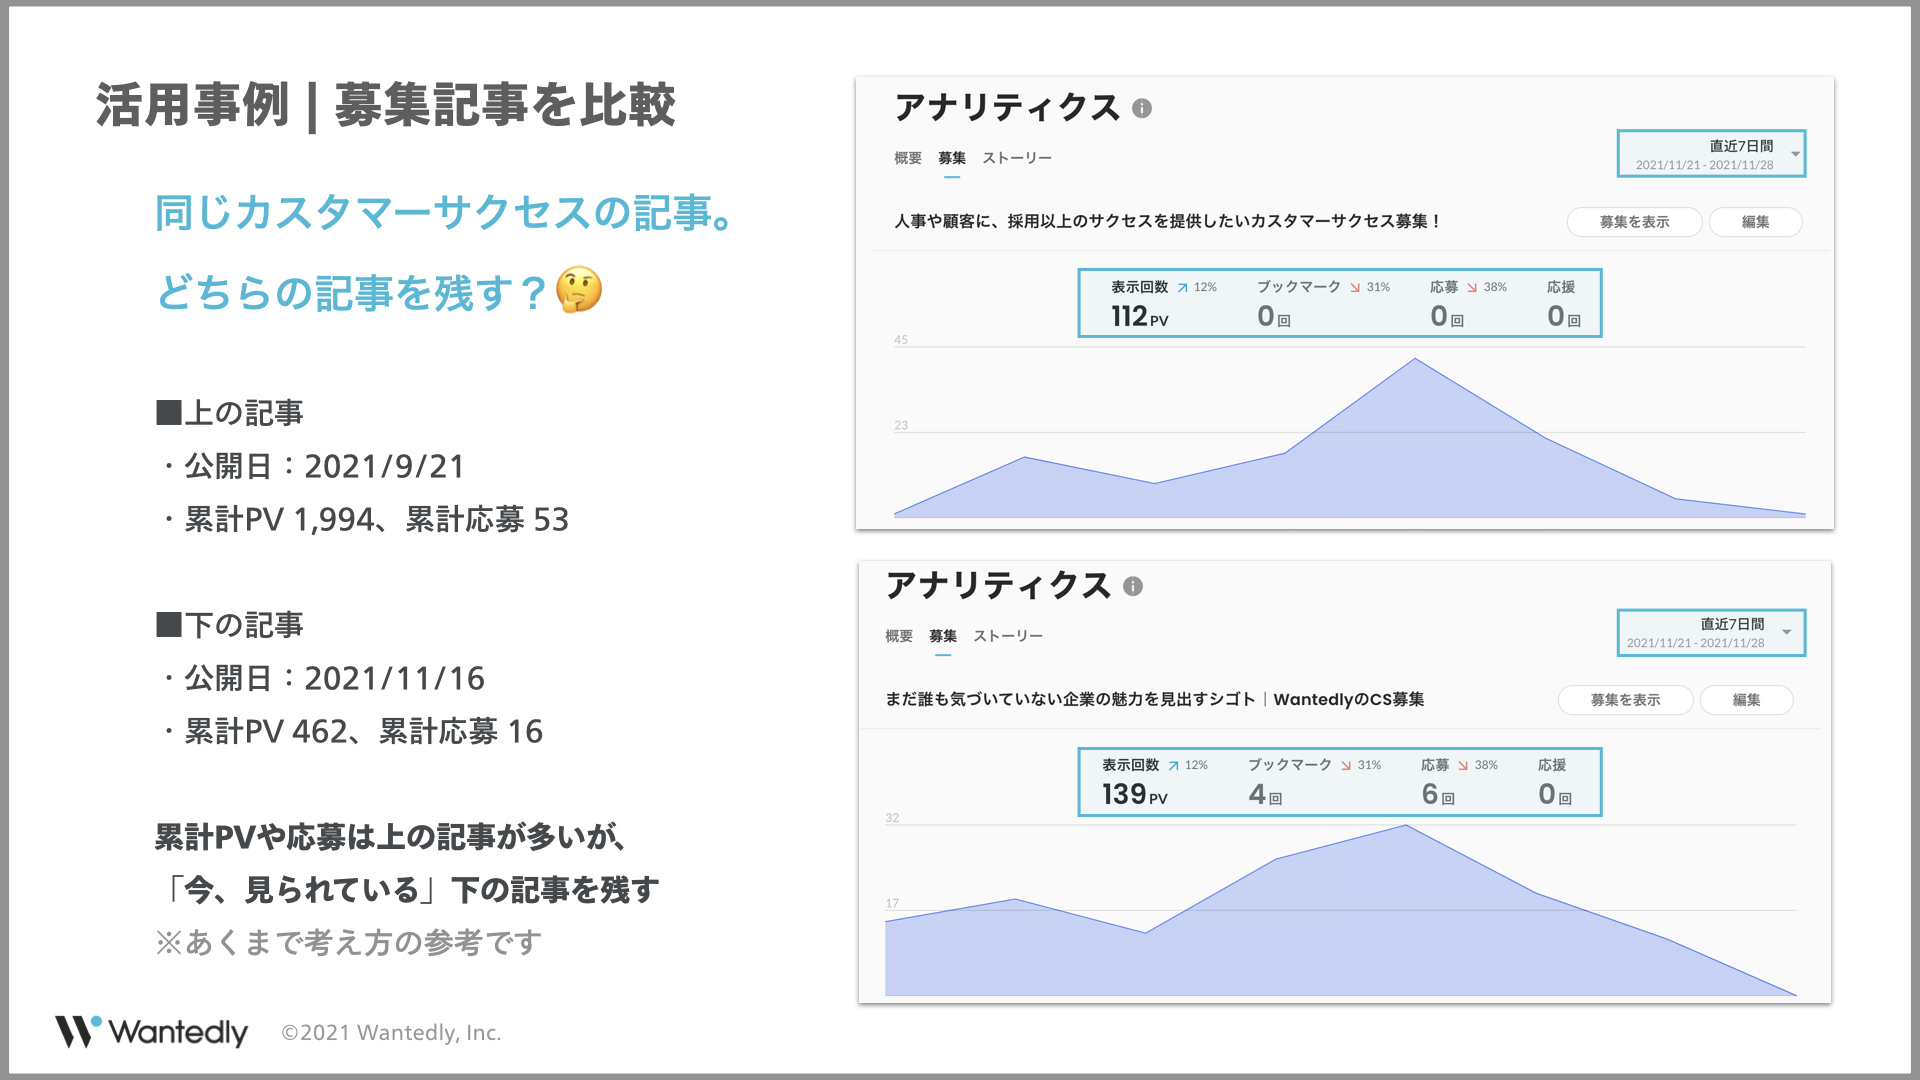Click 募集を表示 button in lower panel
The width and height of the screenshot is (1920, 1080).
point(1625,700)
